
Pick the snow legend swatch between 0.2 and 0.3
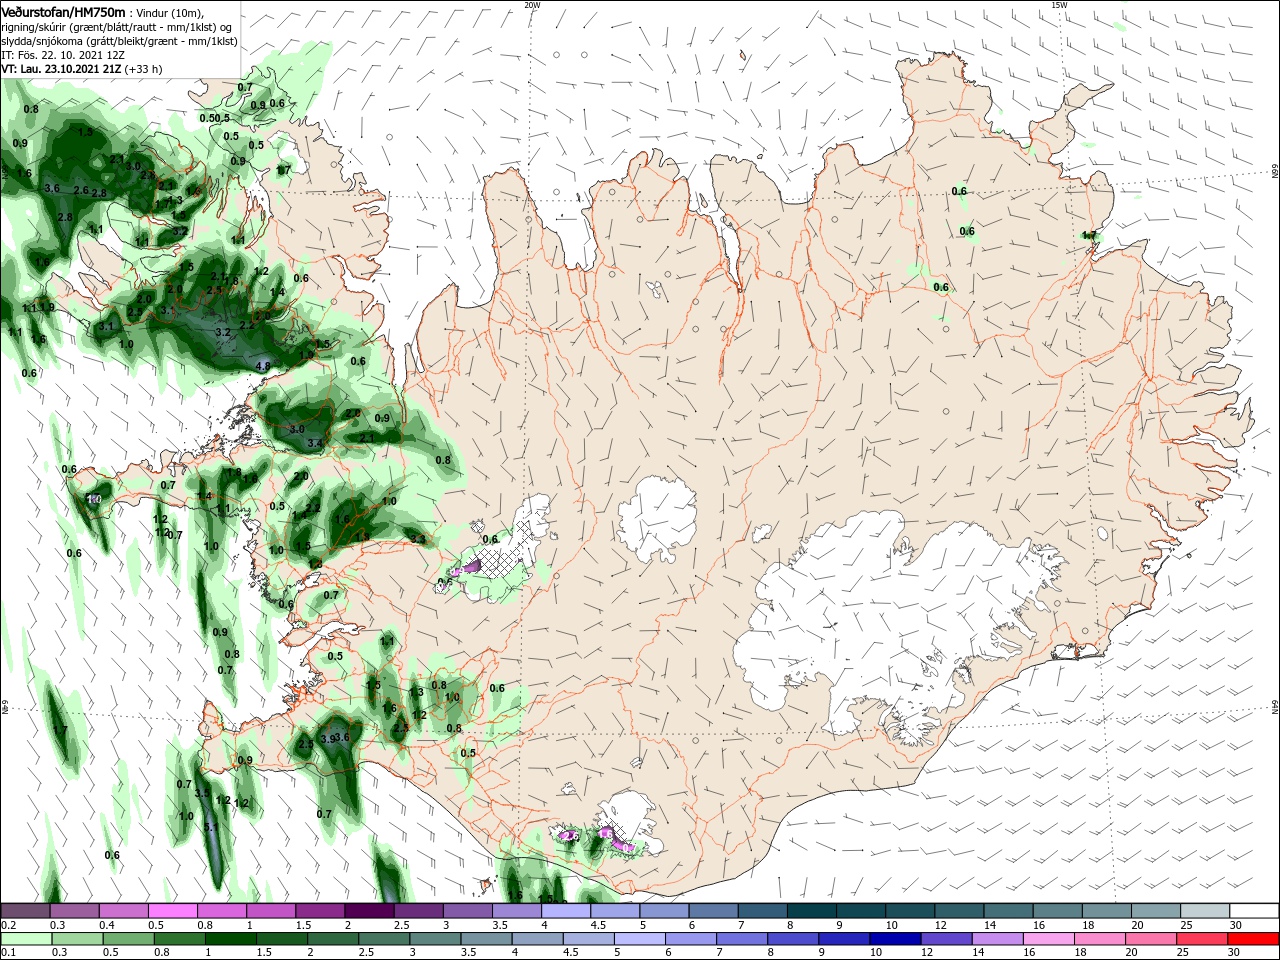coord(27,911)
